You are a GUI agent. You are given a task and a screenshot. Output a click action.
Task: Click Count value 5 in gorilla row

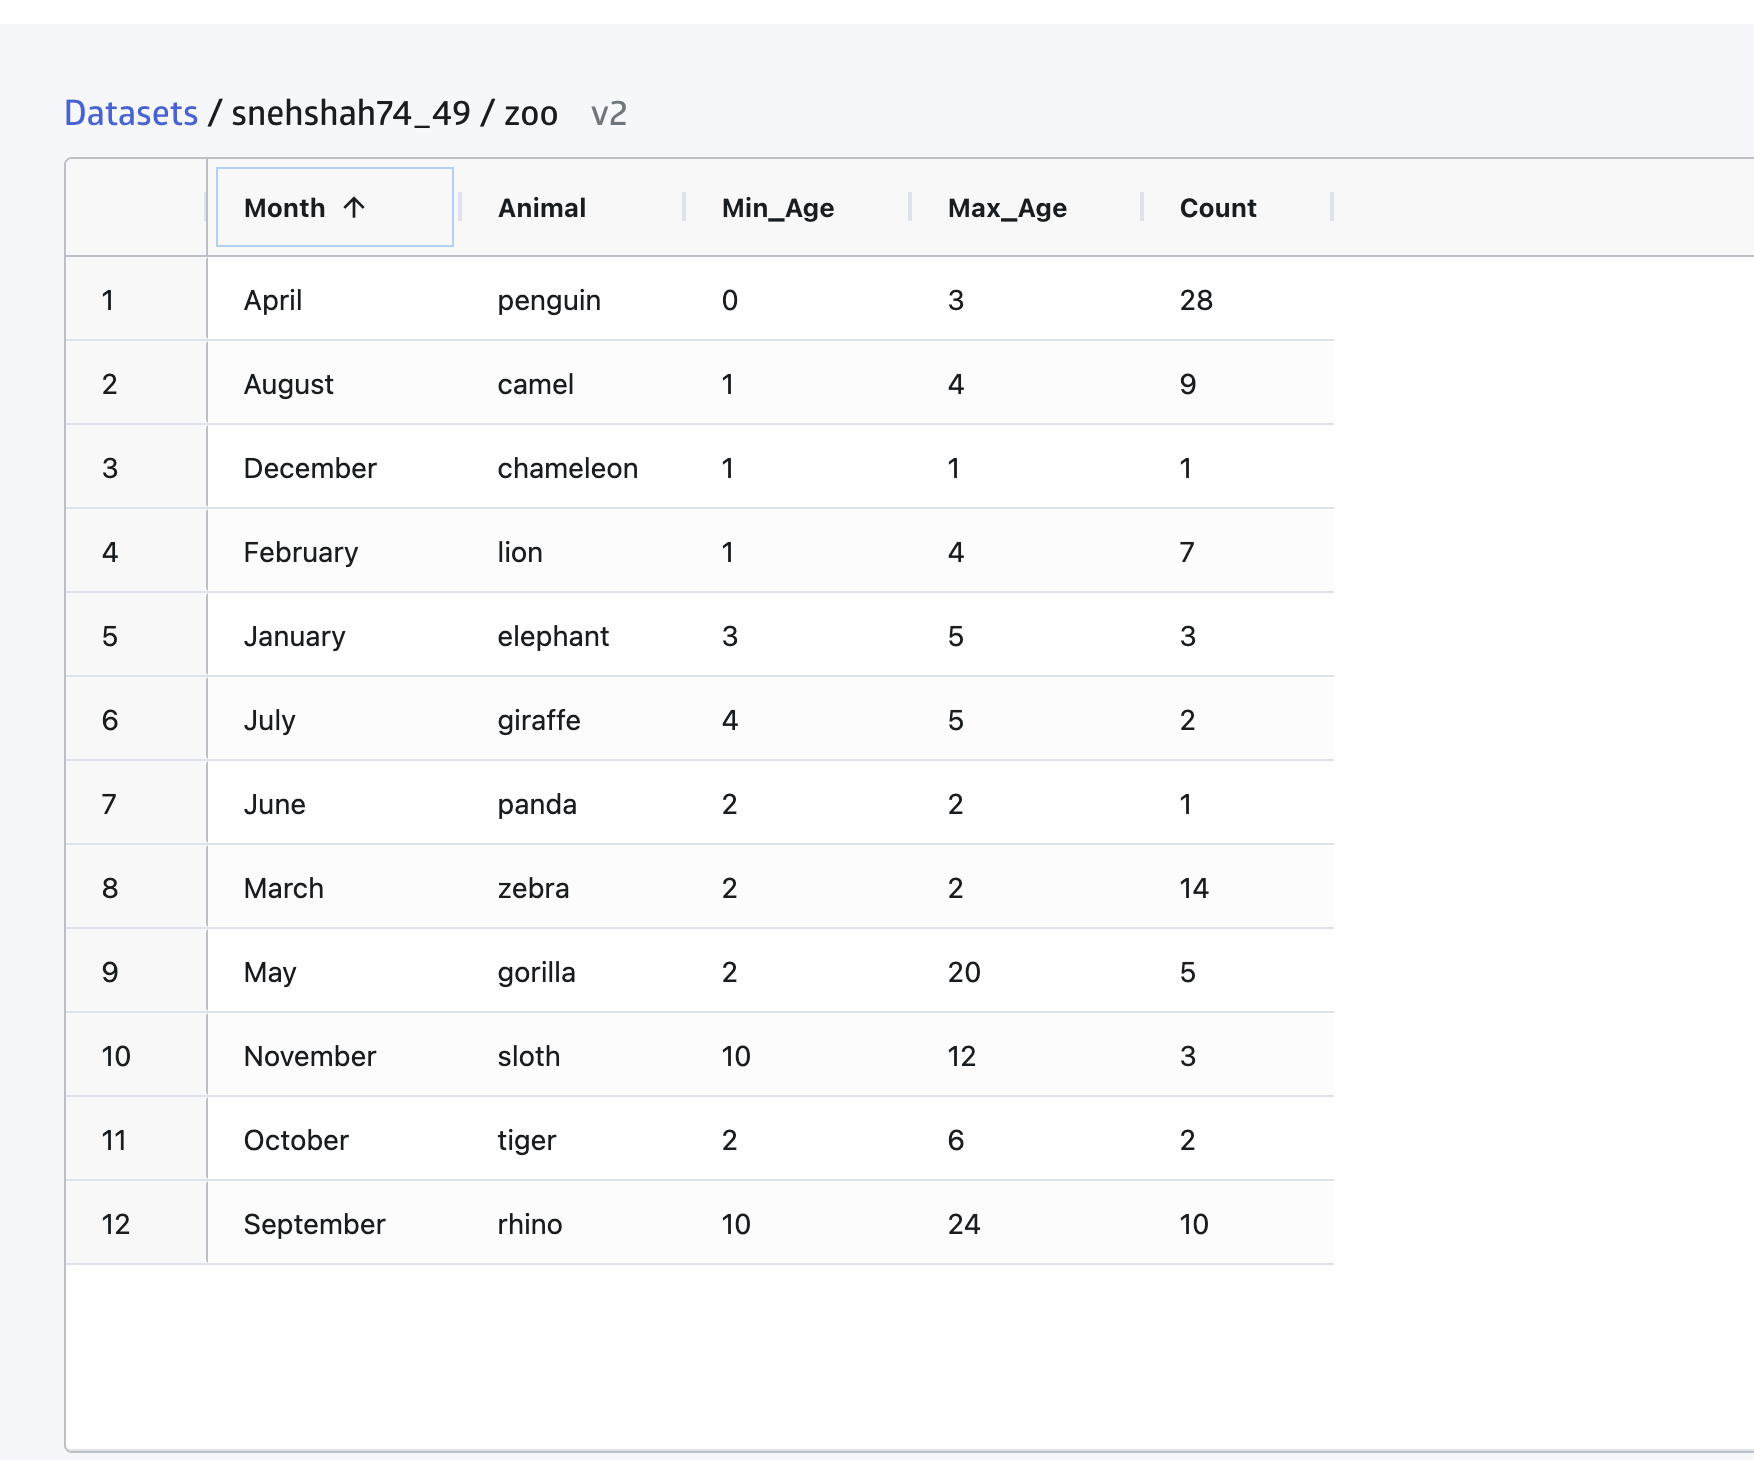coord(1188,972)
